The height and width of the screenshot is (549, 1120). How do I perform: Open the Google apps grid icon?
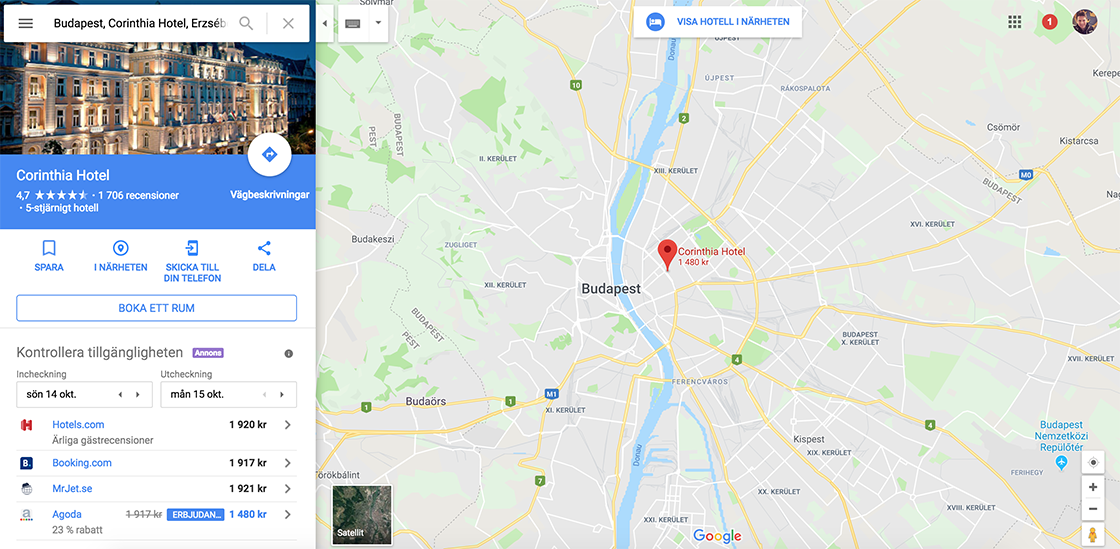pos(1014,22)
